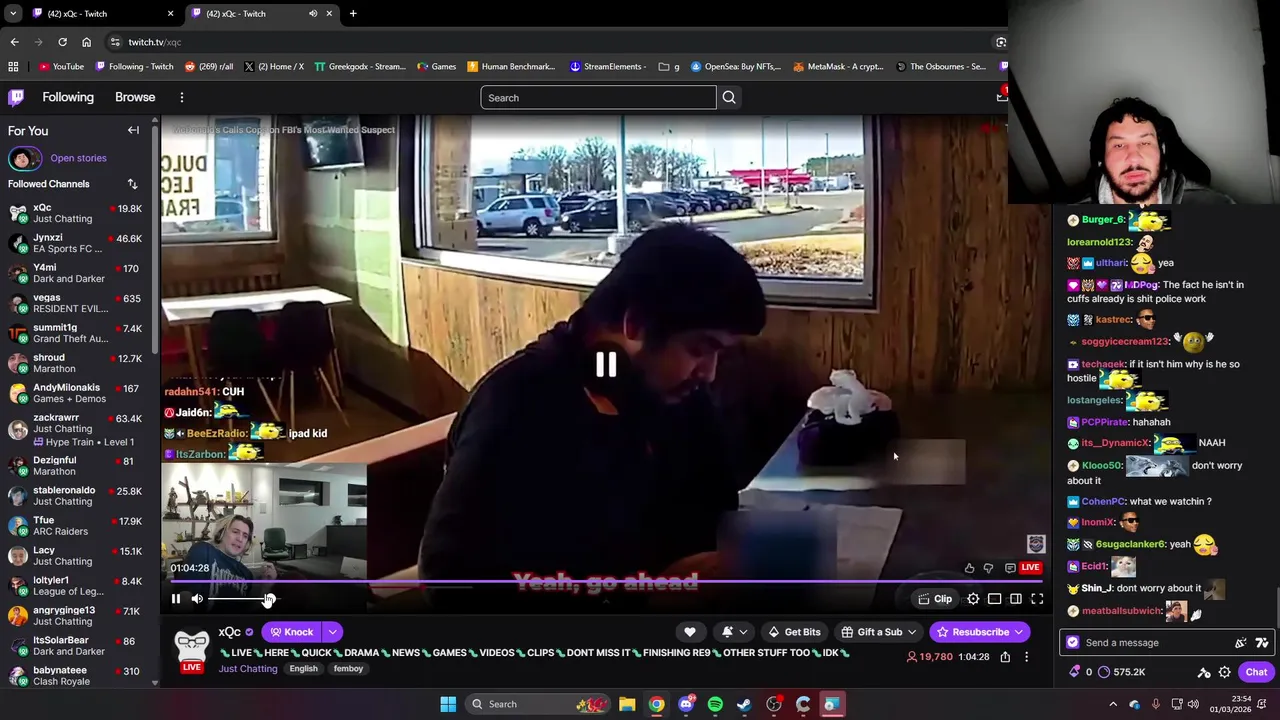Click the address bar showing twitch.tv/xqc
This screenshot has width=1280, height=720.
click(550, 42)
